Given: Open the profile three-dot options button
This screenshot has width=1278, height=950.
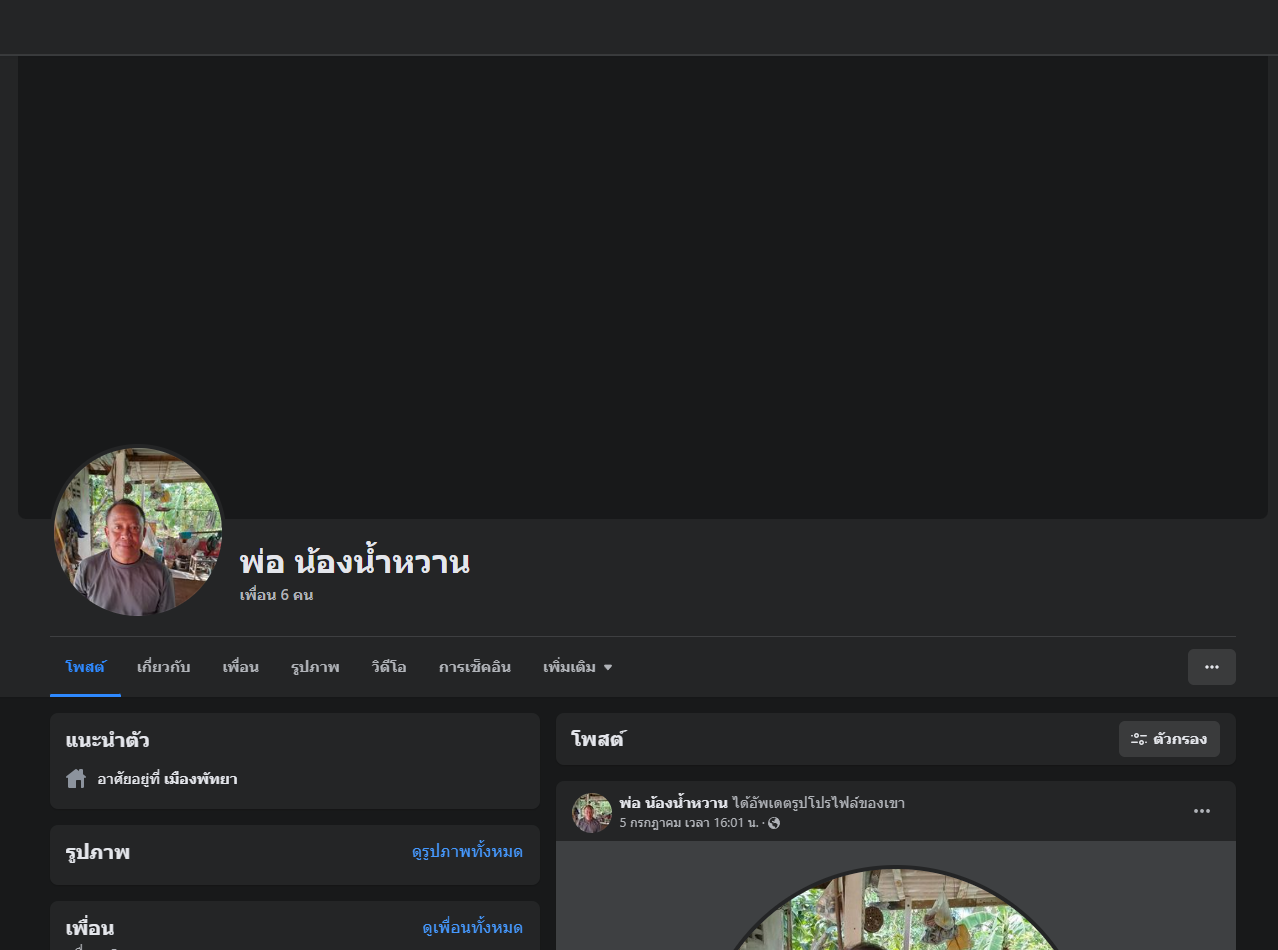Looking at the screenshot, I should click(x=1211, y=667).
